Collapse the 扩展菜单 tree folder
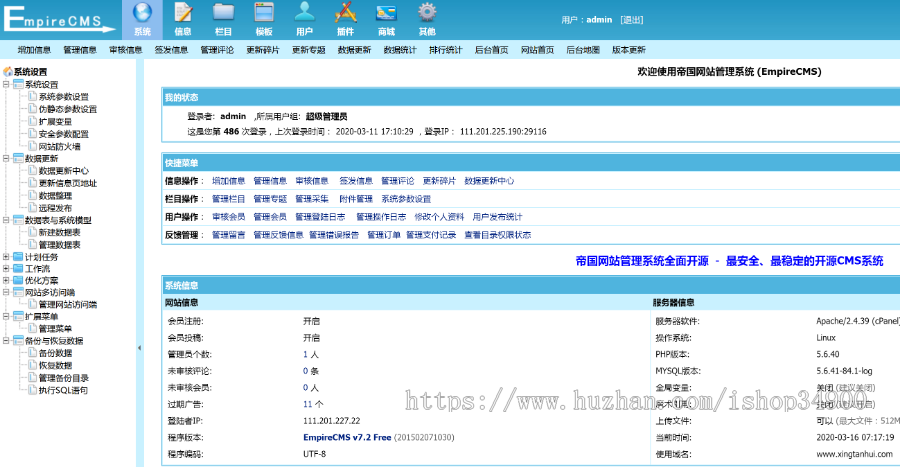 pyautogui.click(x=6, y=316)
